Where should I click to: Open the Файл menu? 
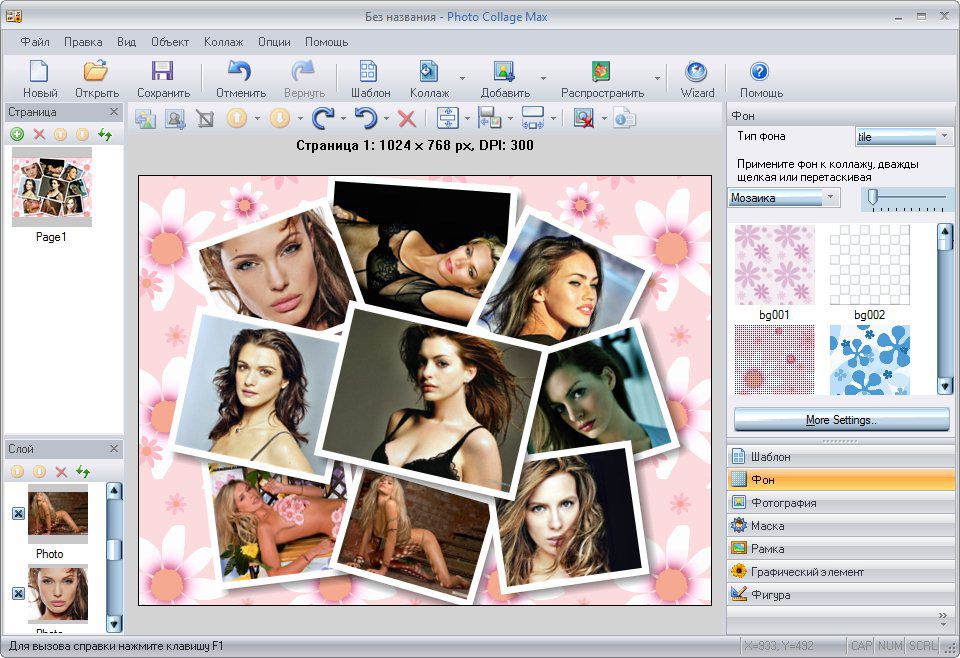click(35, 42)
